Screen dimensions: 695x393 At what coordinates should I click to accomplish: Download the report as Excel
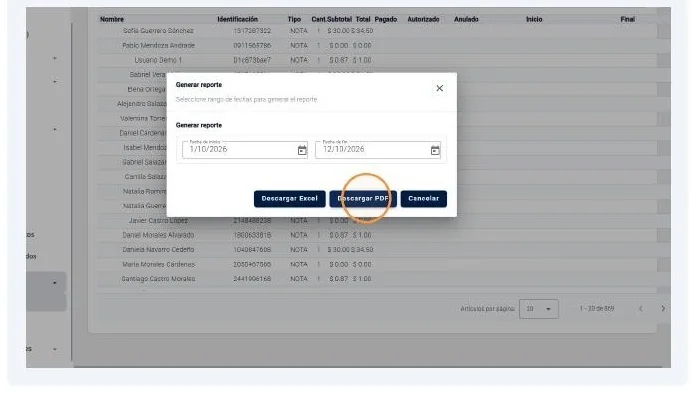(289, 198)
